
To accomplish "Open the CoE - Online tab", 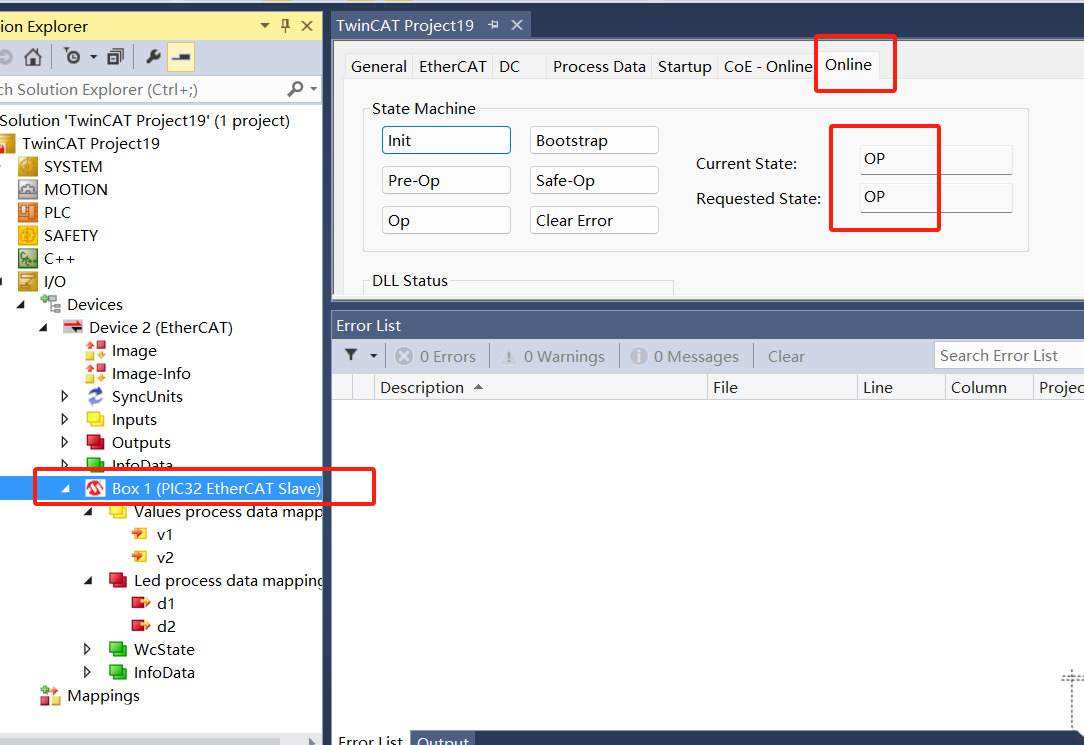I will click(767, 66).
